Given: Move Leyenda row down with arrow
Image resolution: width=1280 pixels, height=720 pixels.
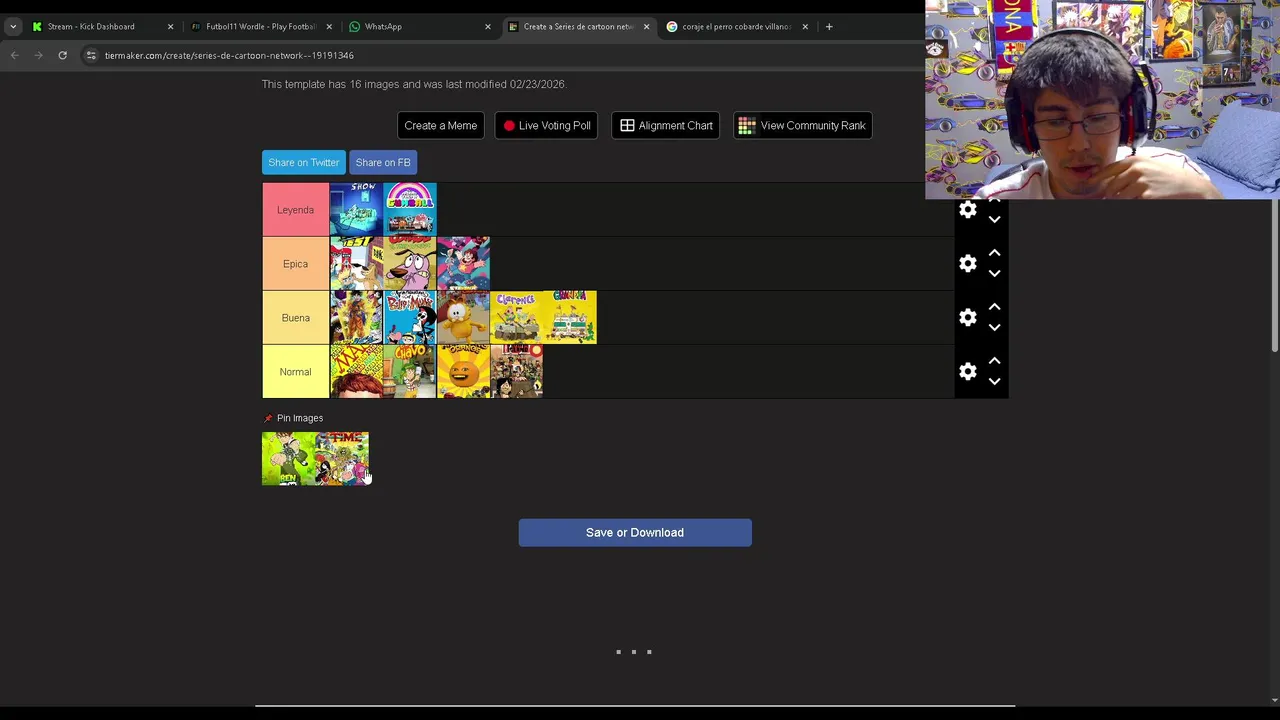Looking at the screenshot, I should click(x=994, y=219).
